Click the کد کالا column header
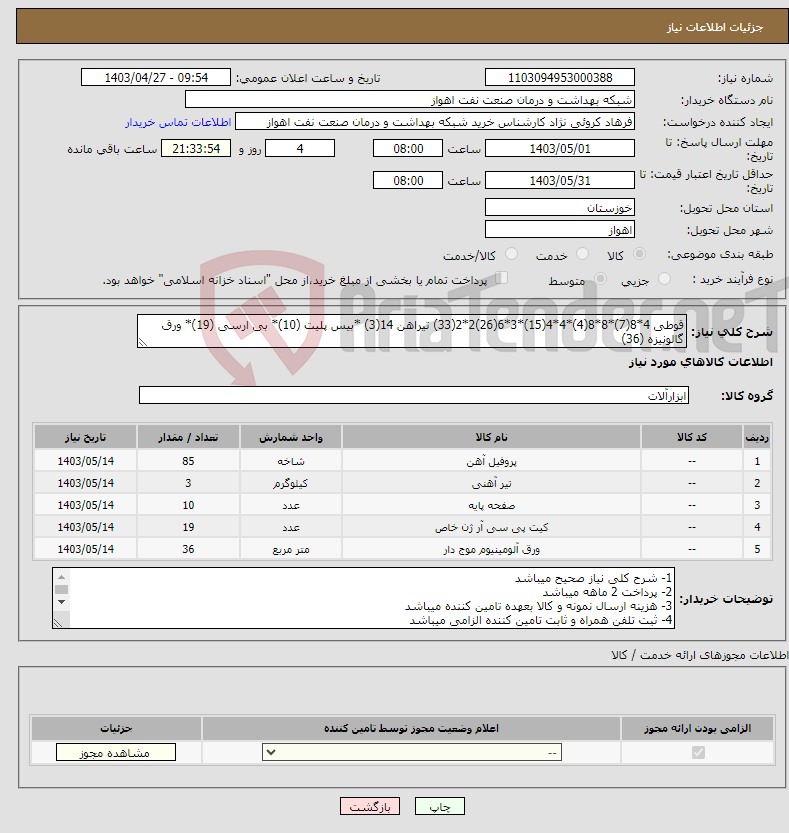Screen dimensions: 789x833 point(692,437)
